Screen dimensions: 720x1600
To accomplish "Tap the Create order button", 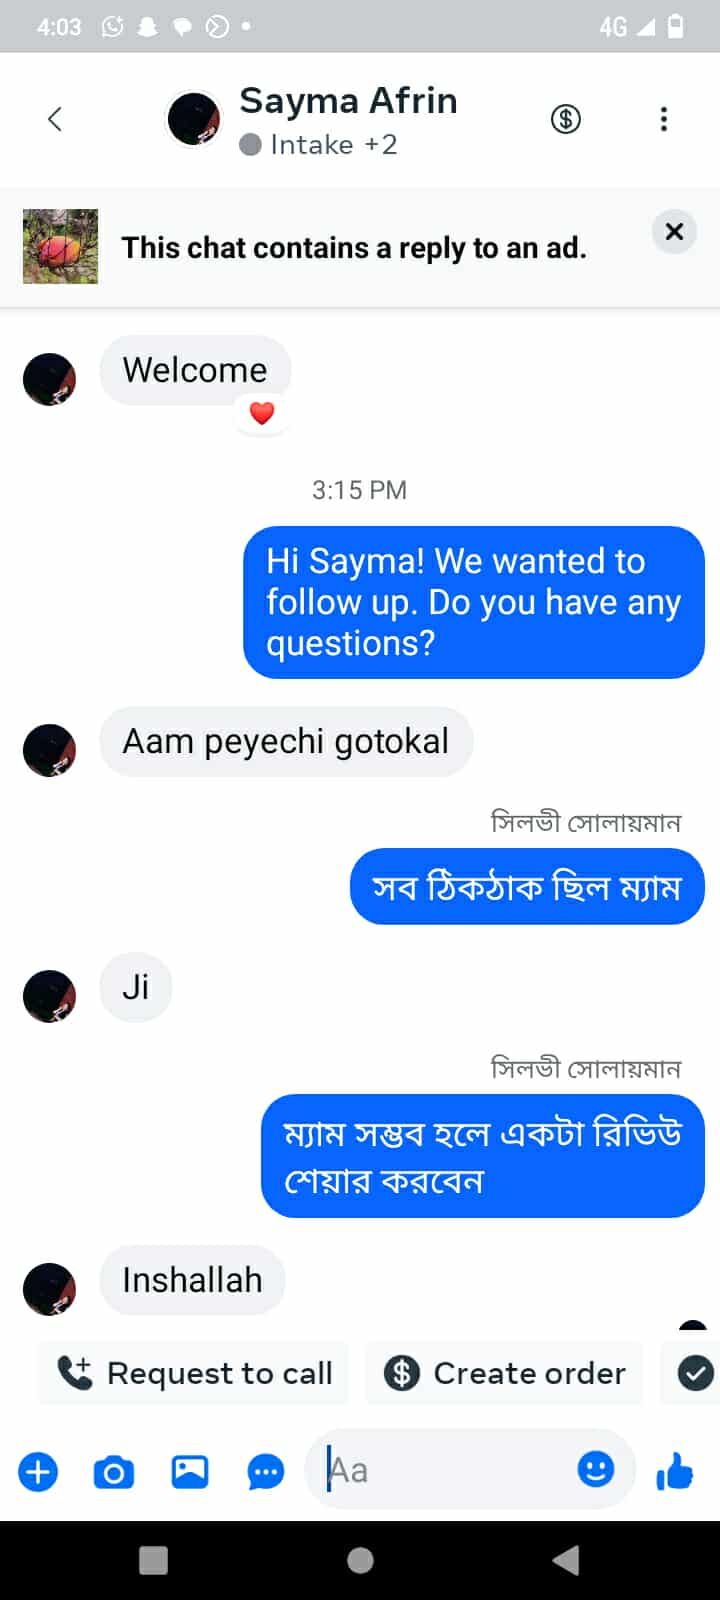I will click(x=505, y=1373).
